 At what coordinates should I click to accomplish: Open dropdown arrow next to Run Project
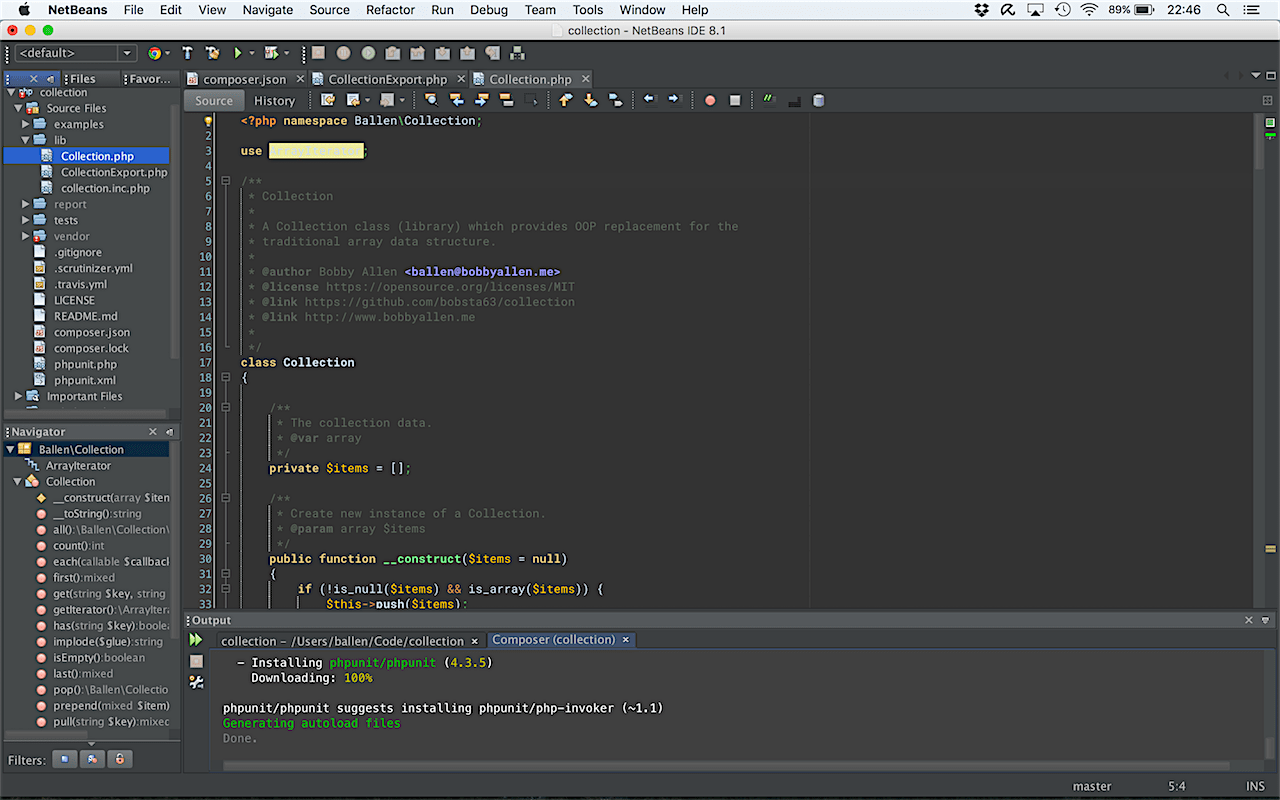point(251,53)
